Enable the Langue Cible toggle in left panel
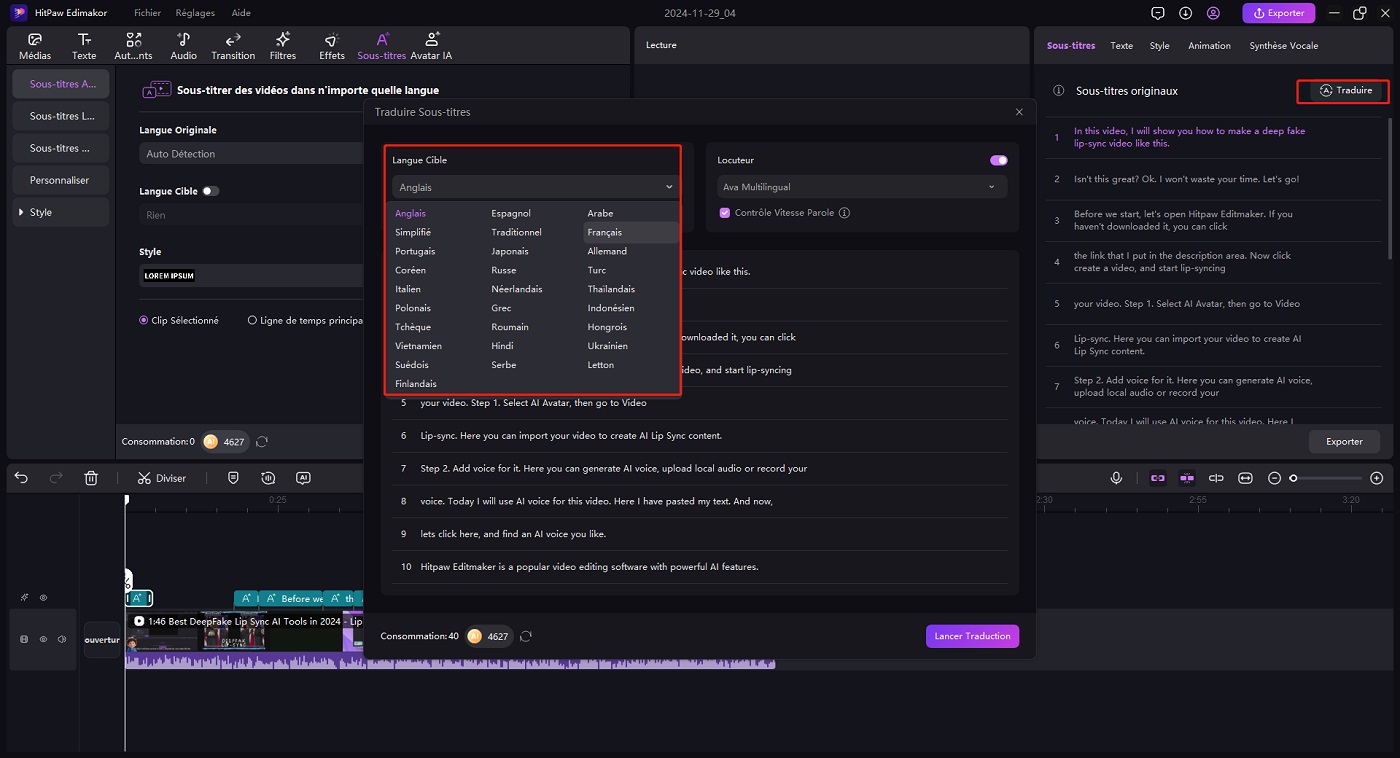The height and width of the screenshot is (758, 1400). pos(211,191)
